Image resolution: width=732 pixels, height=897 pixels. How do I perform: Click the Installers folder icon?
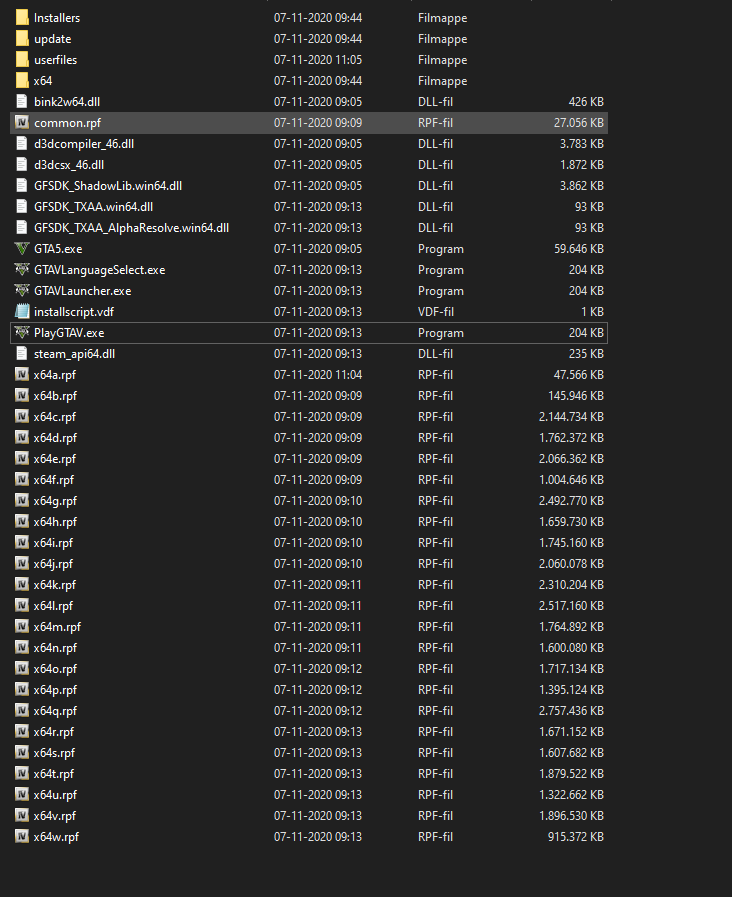point(22,18)
